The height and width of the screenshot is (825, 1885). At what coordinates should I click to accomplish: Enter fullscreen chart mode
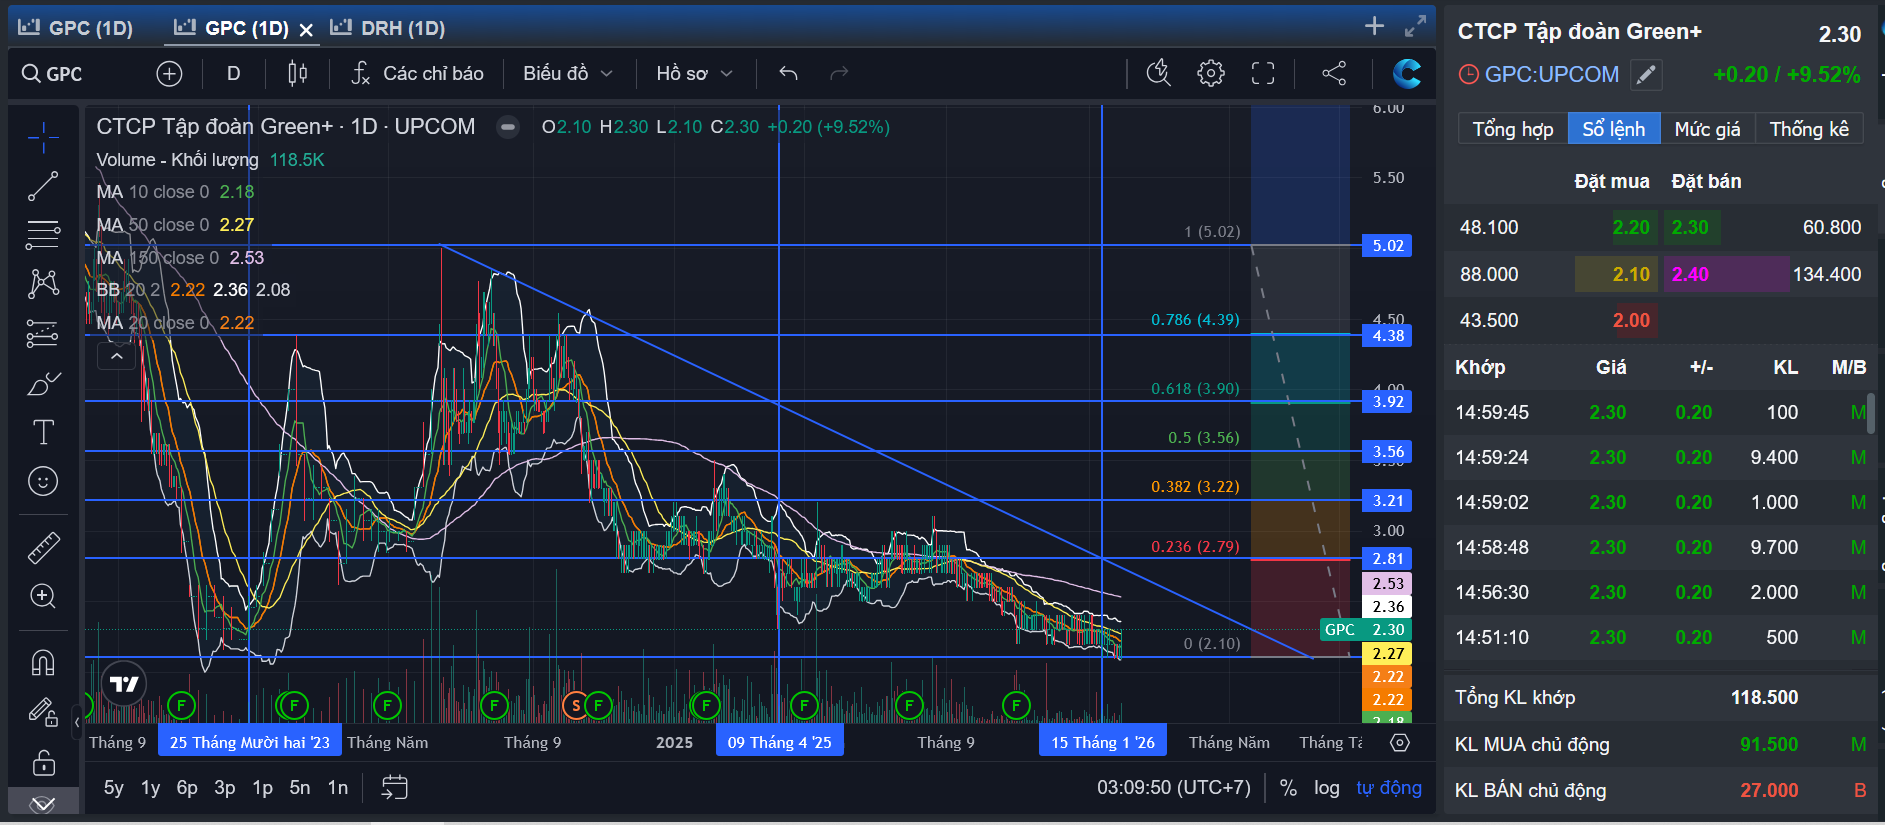click(1263, 73)
